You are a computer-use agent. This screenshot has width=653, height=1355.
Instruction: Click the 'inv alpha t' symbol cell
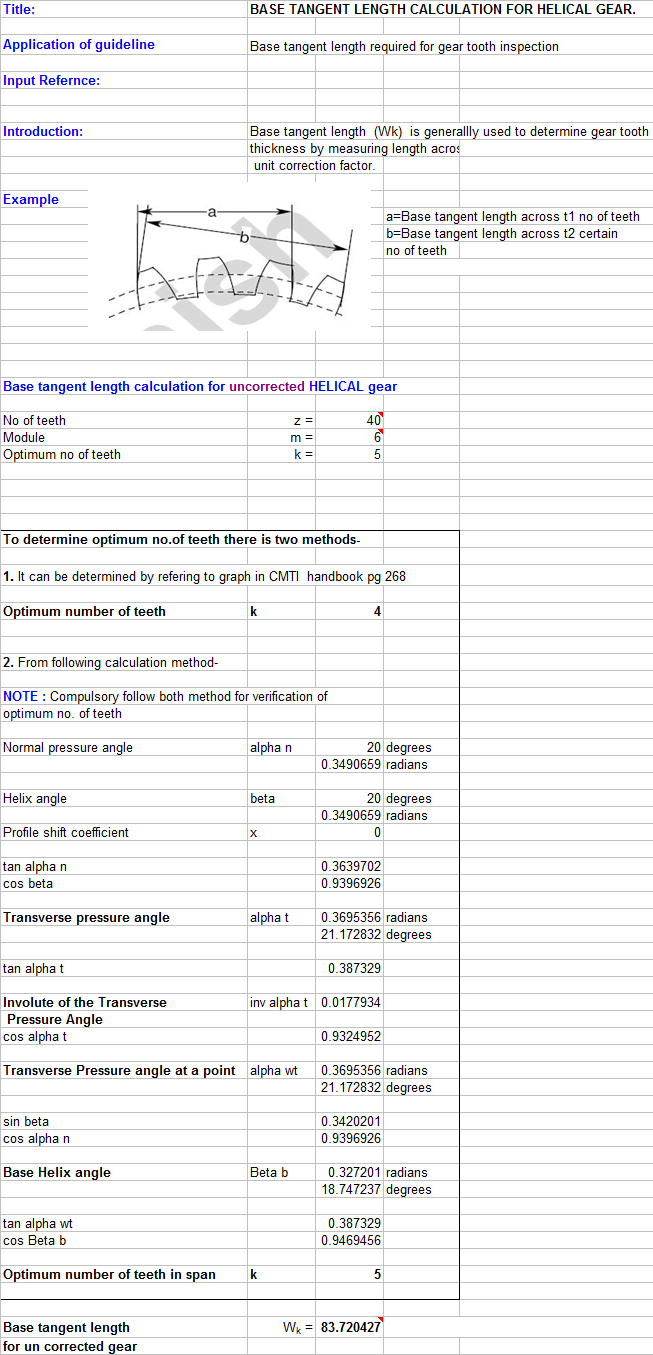point(279,1003)
